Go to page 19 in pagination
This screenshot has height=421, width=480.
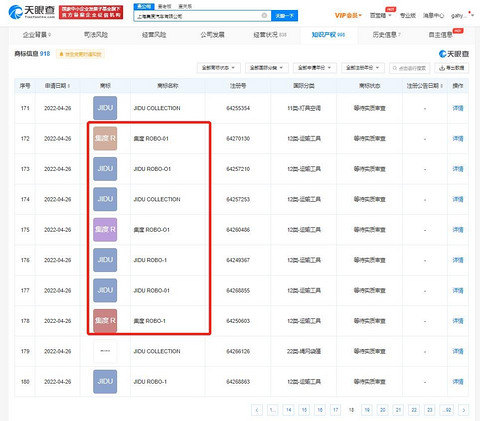pyautogui.click(x=367, y=410)
